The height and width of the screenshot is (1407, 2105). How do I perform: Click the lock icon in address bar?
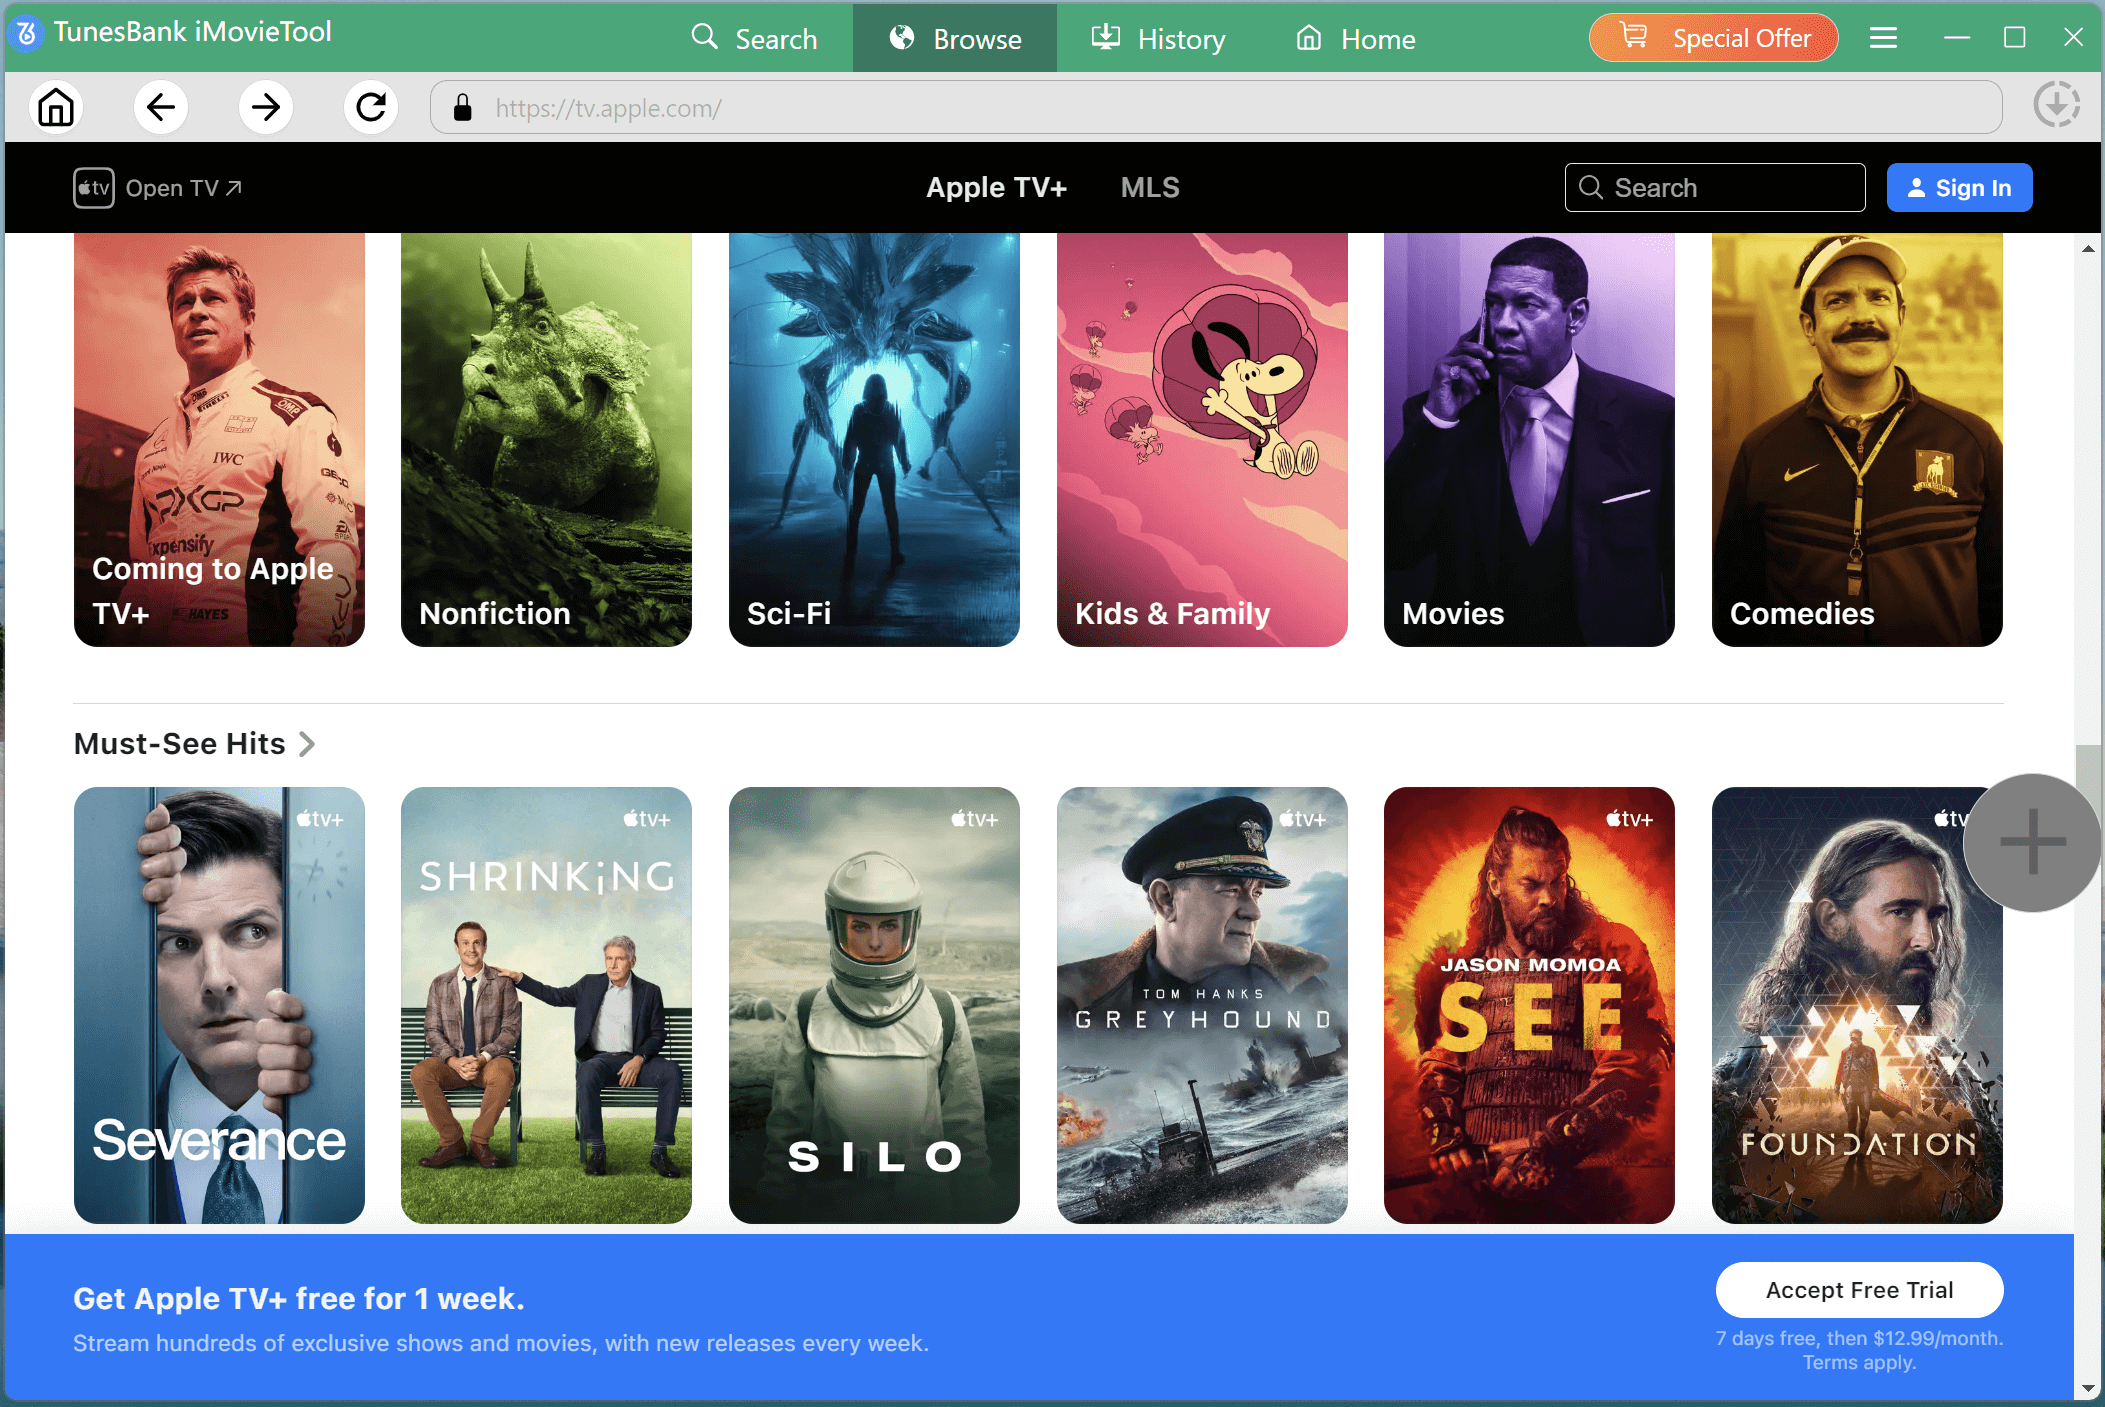tap(463, 107)
